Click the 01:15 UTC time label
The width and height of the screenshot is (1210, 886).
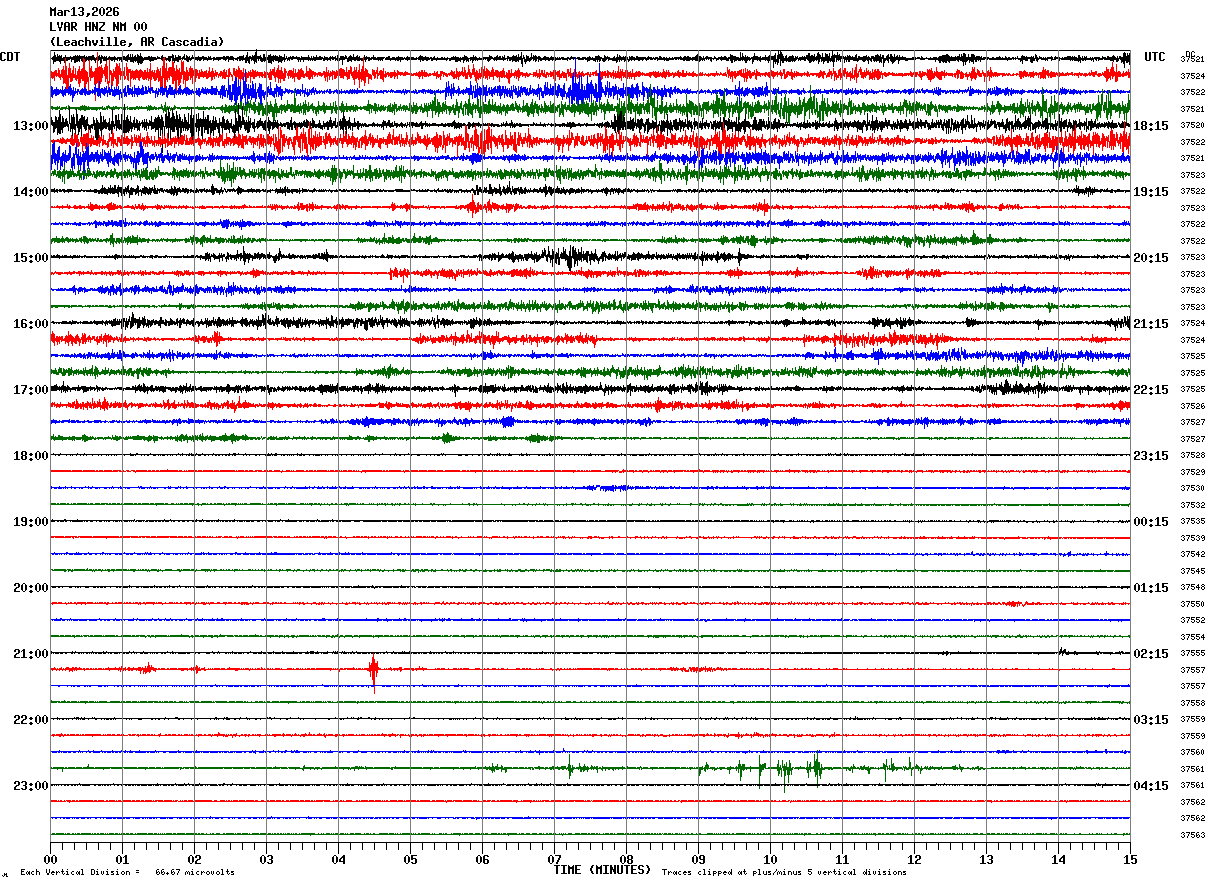(x=1151, y=588)
